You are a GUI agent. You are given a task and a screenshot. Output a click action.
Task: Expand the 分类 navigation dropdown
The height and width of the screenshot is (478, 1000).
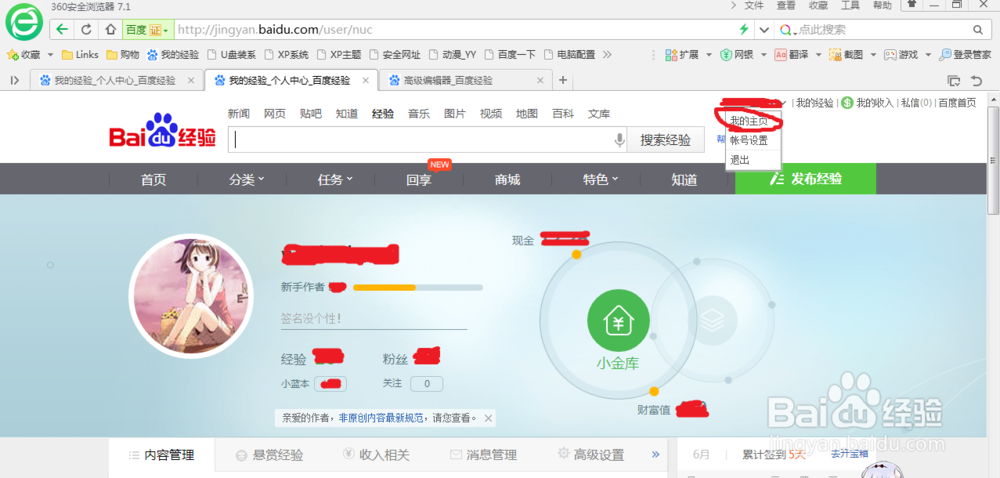247,180
